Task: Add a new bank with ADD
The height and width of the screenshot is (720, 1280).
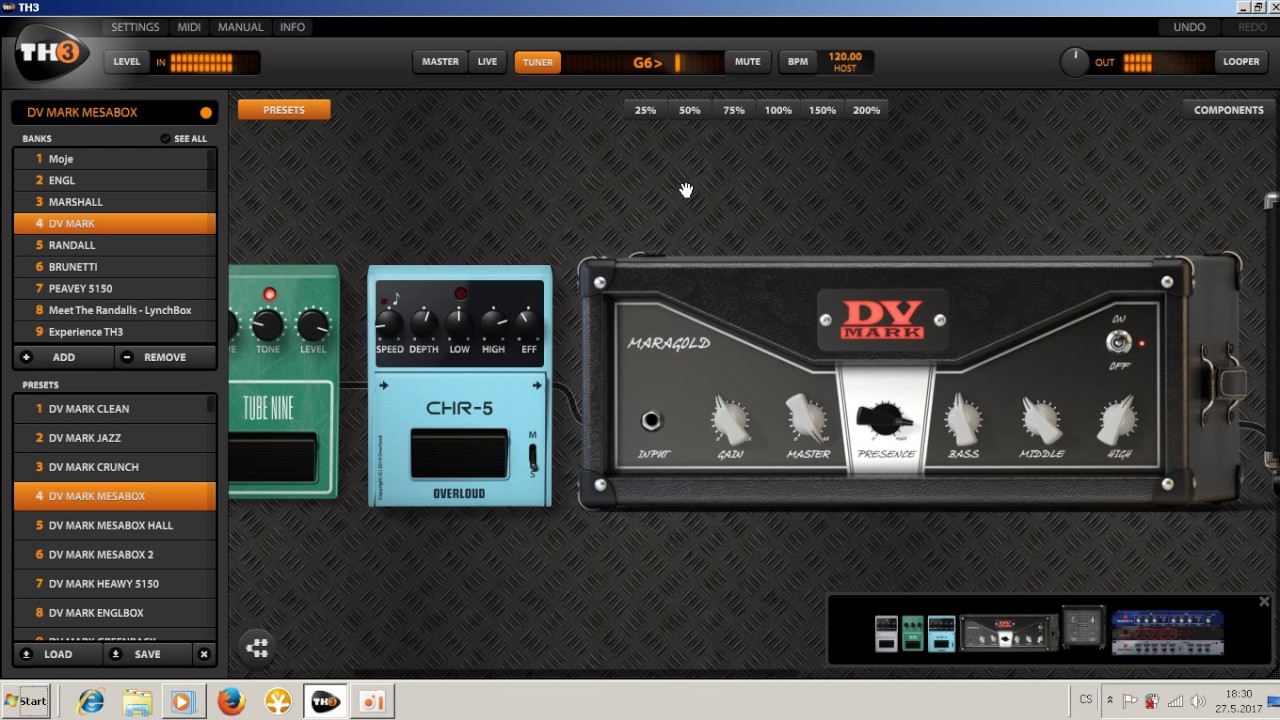Action: 64,357
